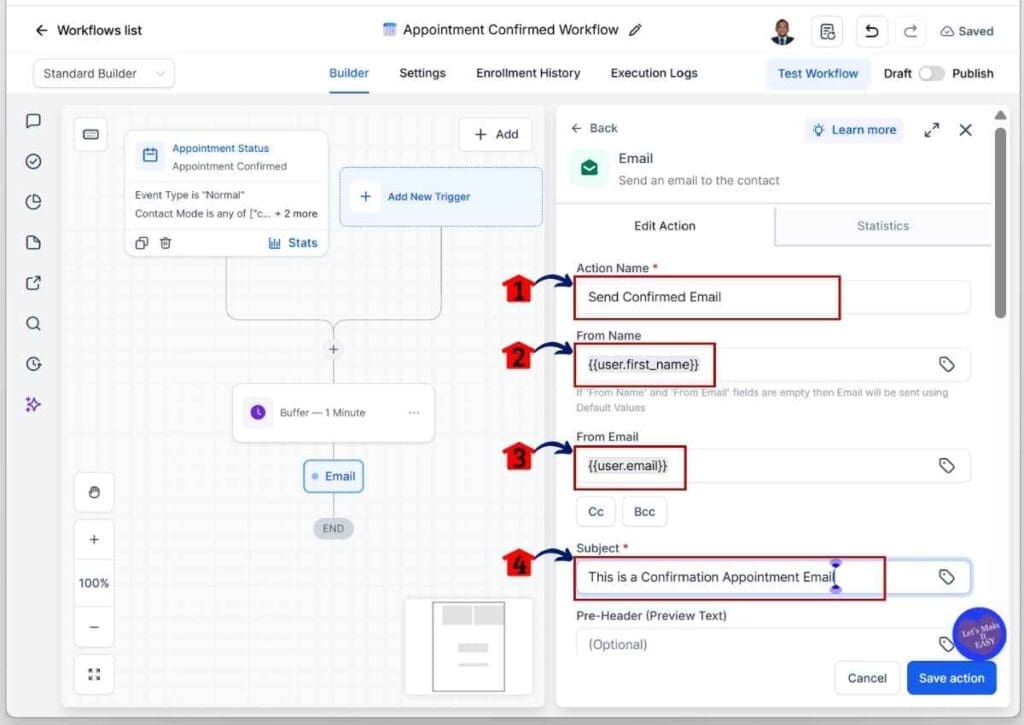
Task: View Stats for Appointment Status trigger
Action: coord(293,243)
